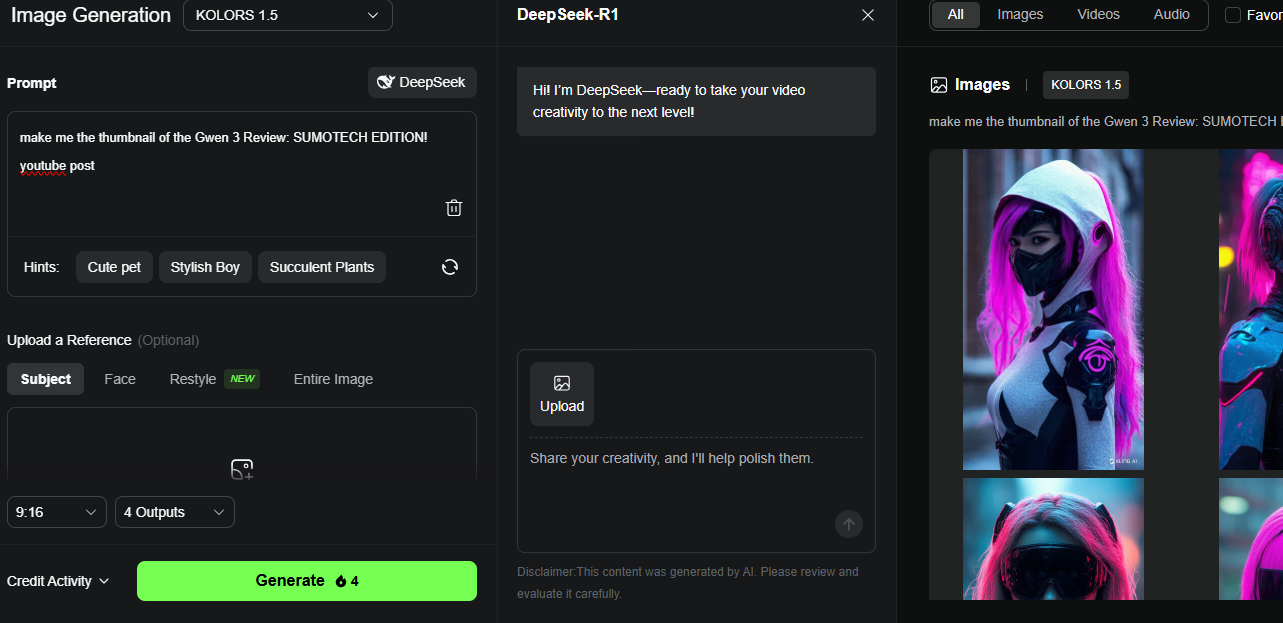
Task: Select the All filter tab
Action: 956,15
